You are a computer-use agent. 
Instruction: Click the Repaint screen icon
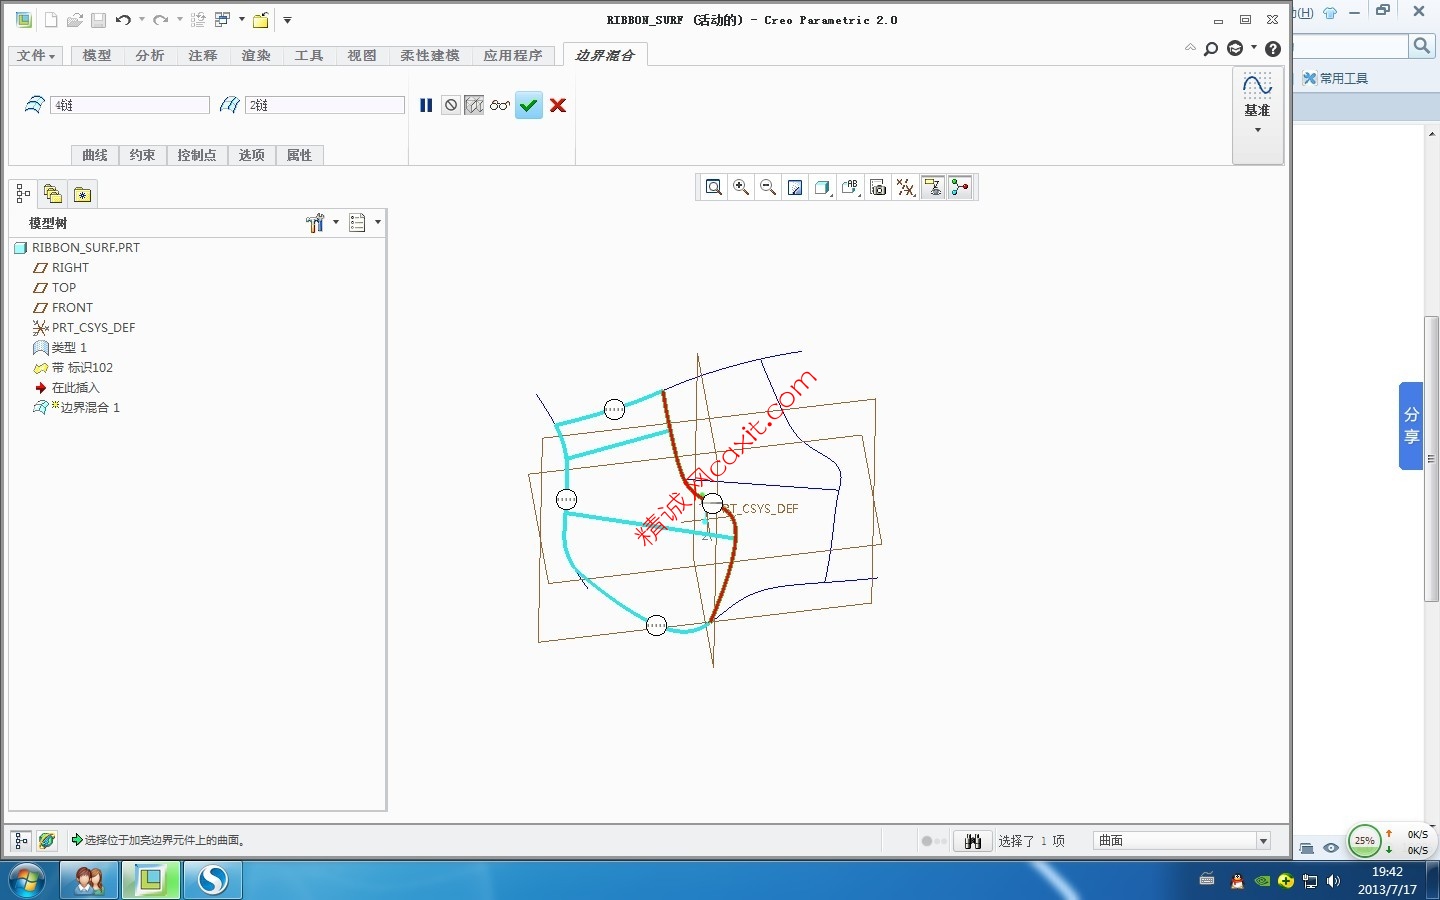point(795,187)
